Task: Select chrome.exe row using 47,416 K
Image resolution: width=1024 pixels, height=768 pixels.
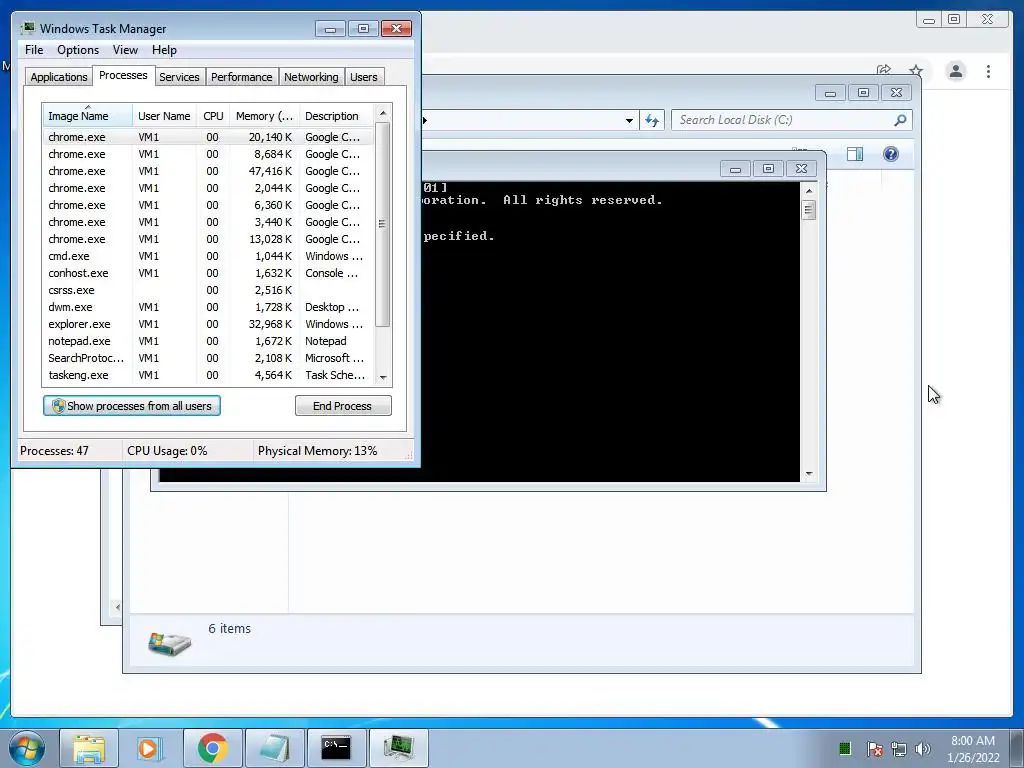Action: 208,171
